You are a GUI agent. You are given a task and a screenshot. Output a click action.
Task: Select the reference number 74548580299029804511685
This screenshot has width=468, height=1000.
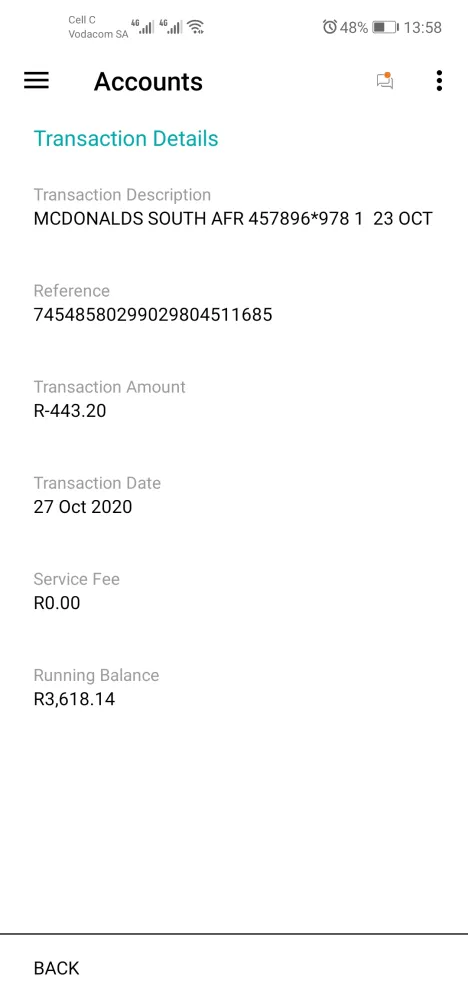pos(153,314)
